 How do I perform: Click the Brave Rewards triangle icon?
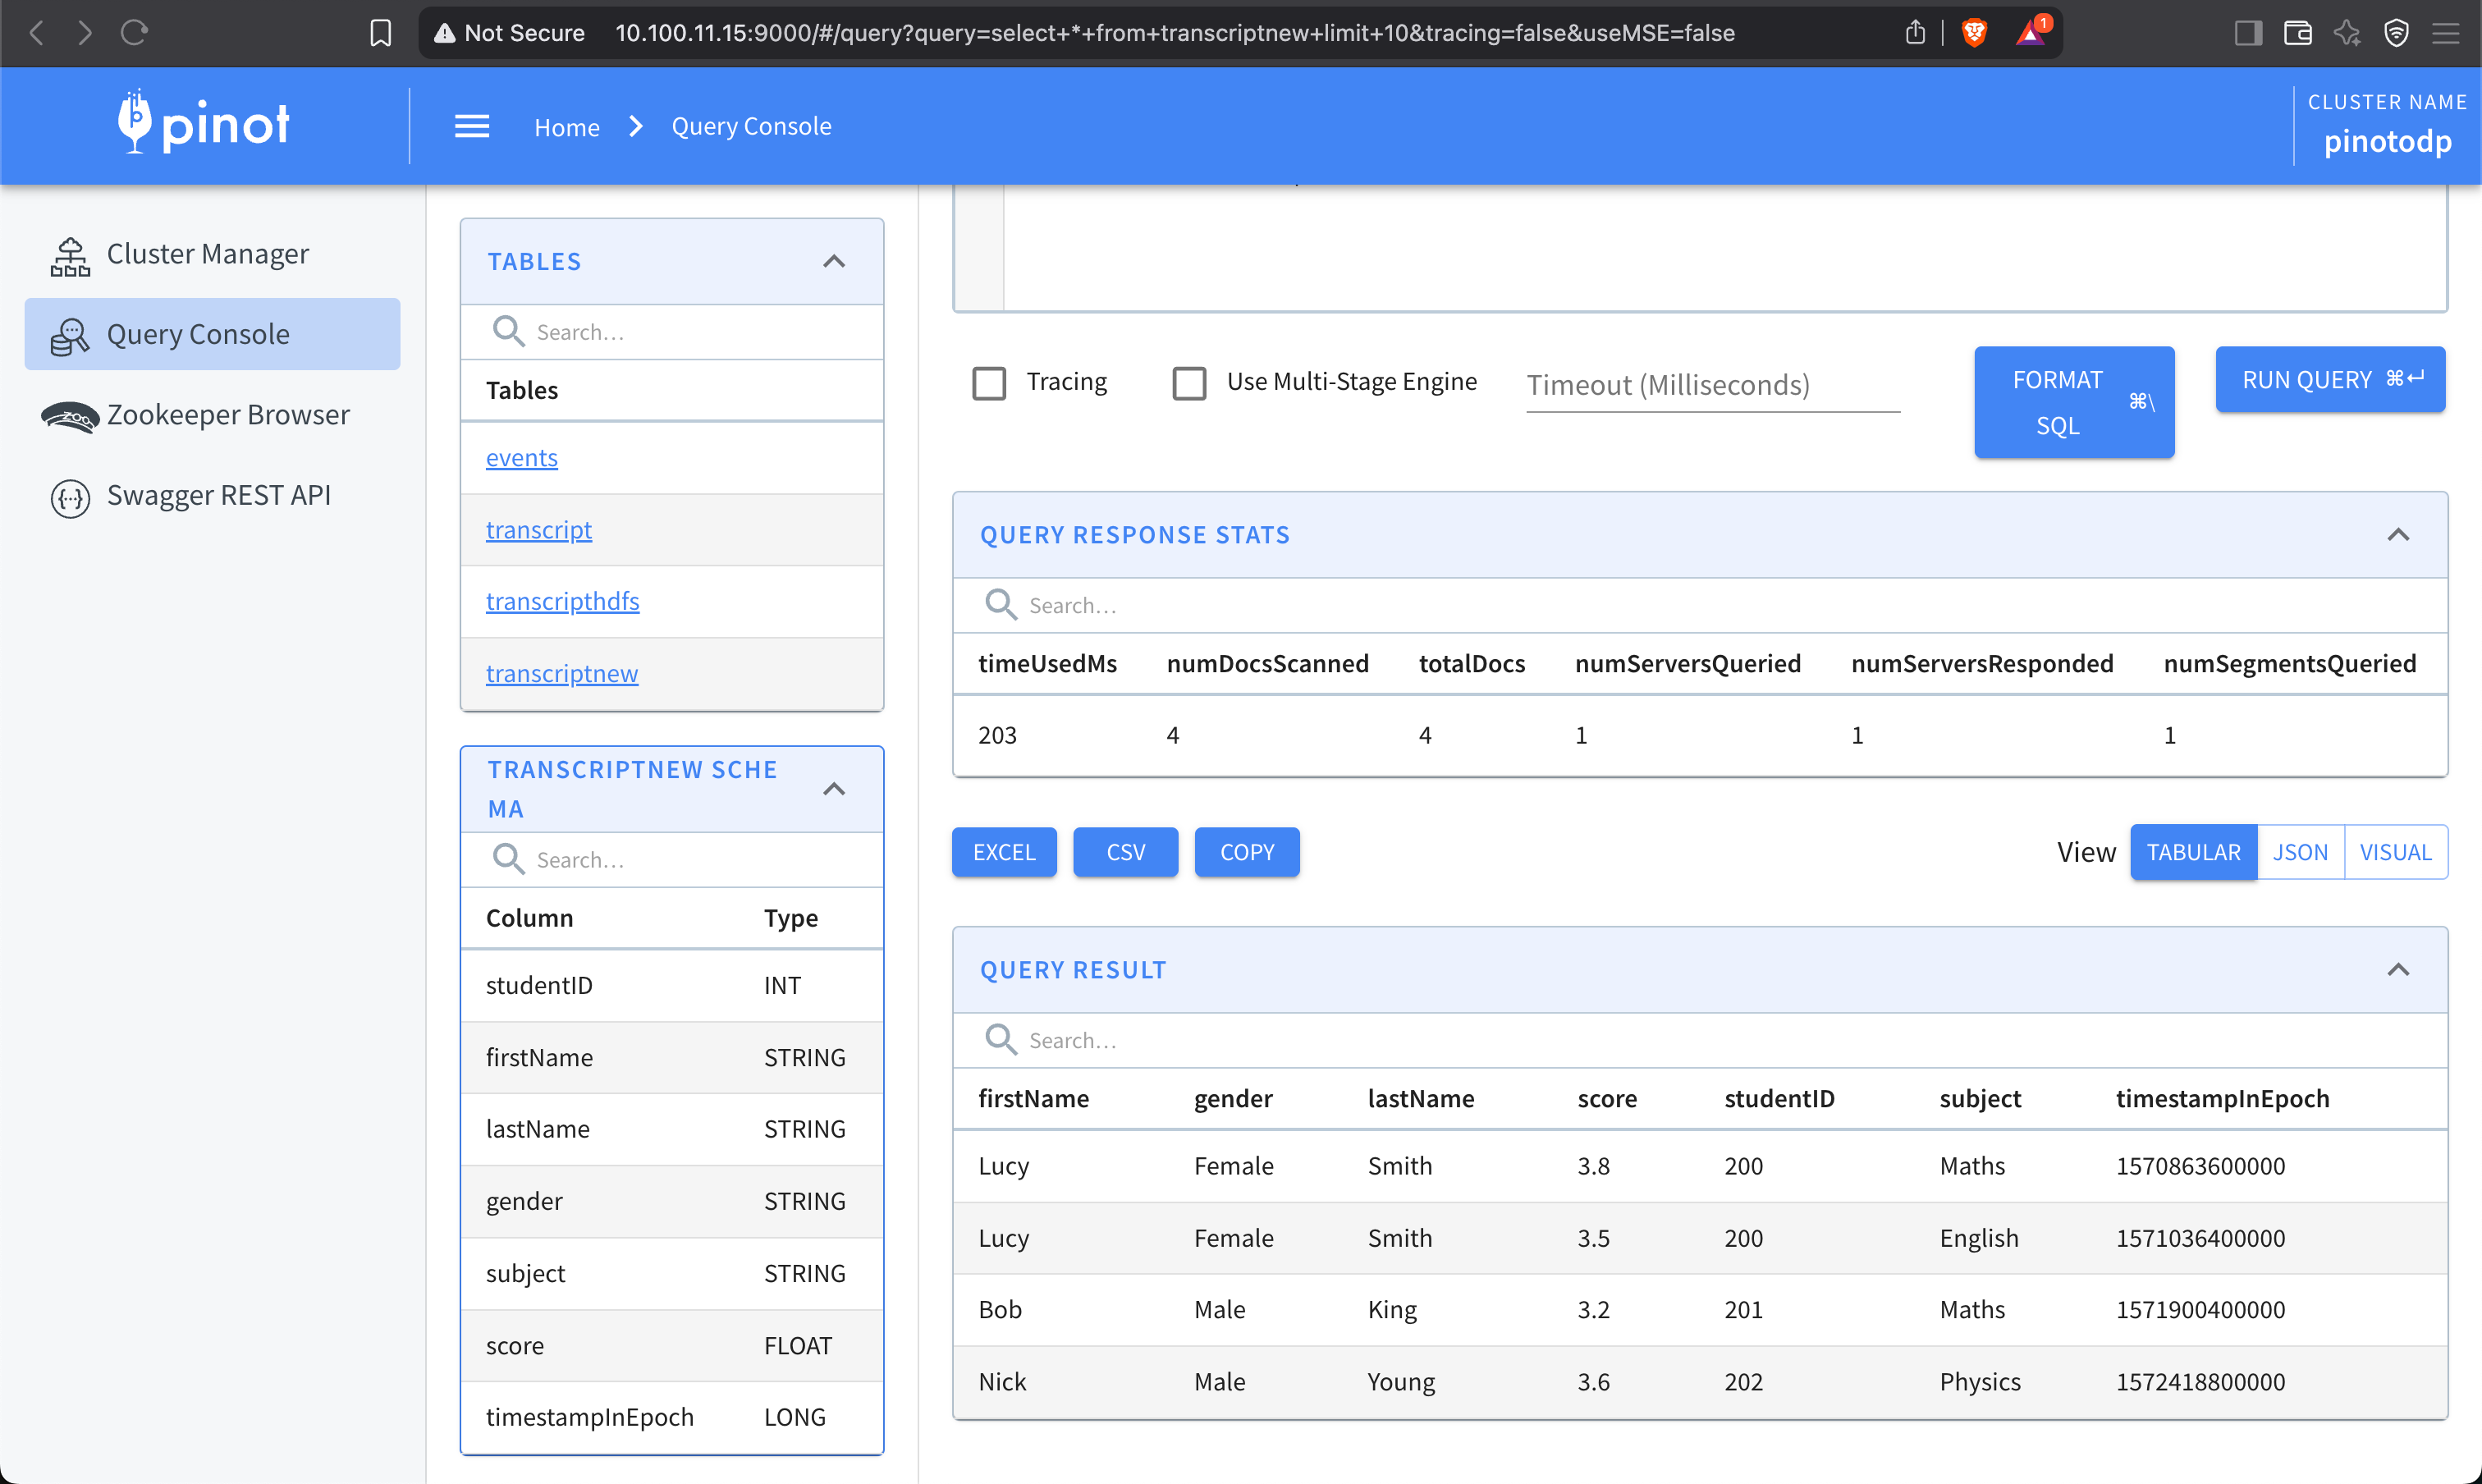coord(2031,32)
